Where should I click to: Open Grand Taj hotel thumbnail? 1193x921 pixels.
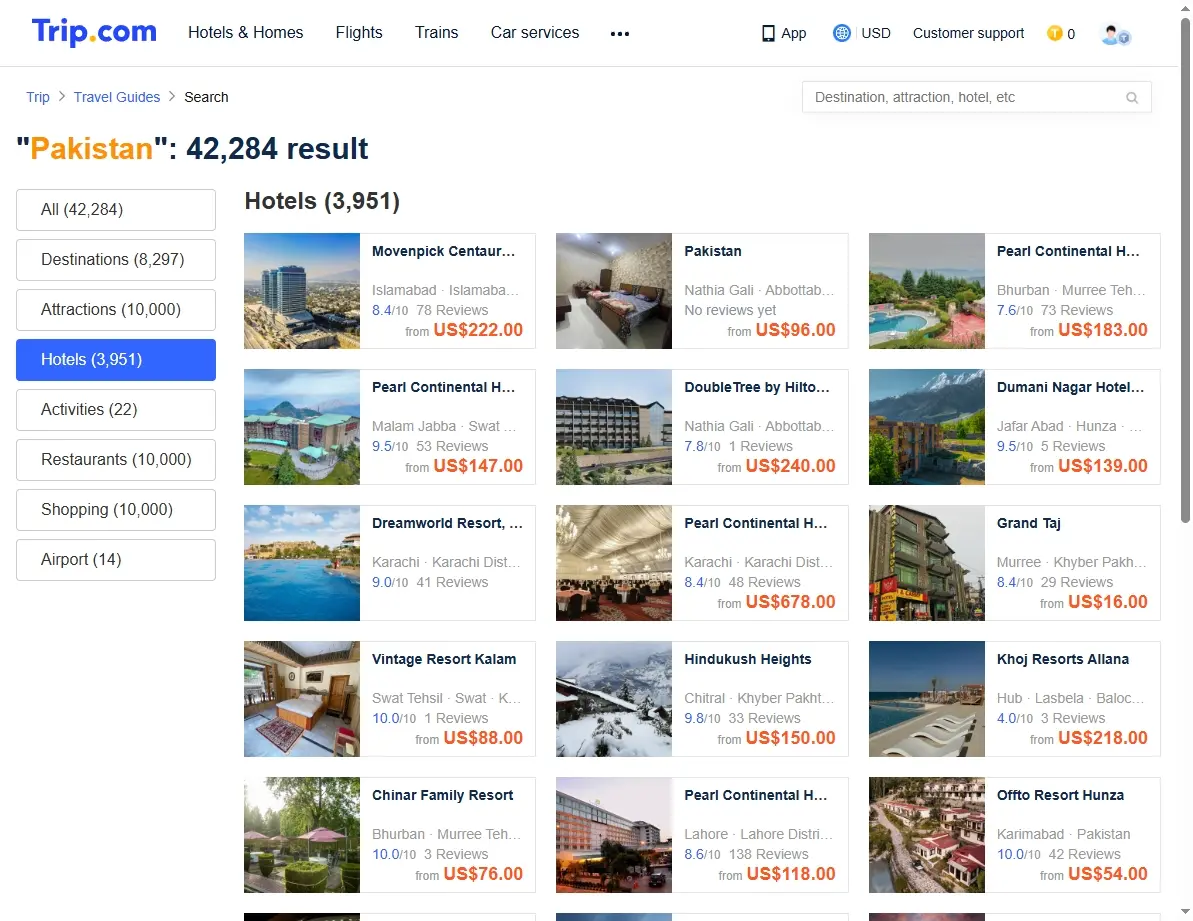click(927, 564)
